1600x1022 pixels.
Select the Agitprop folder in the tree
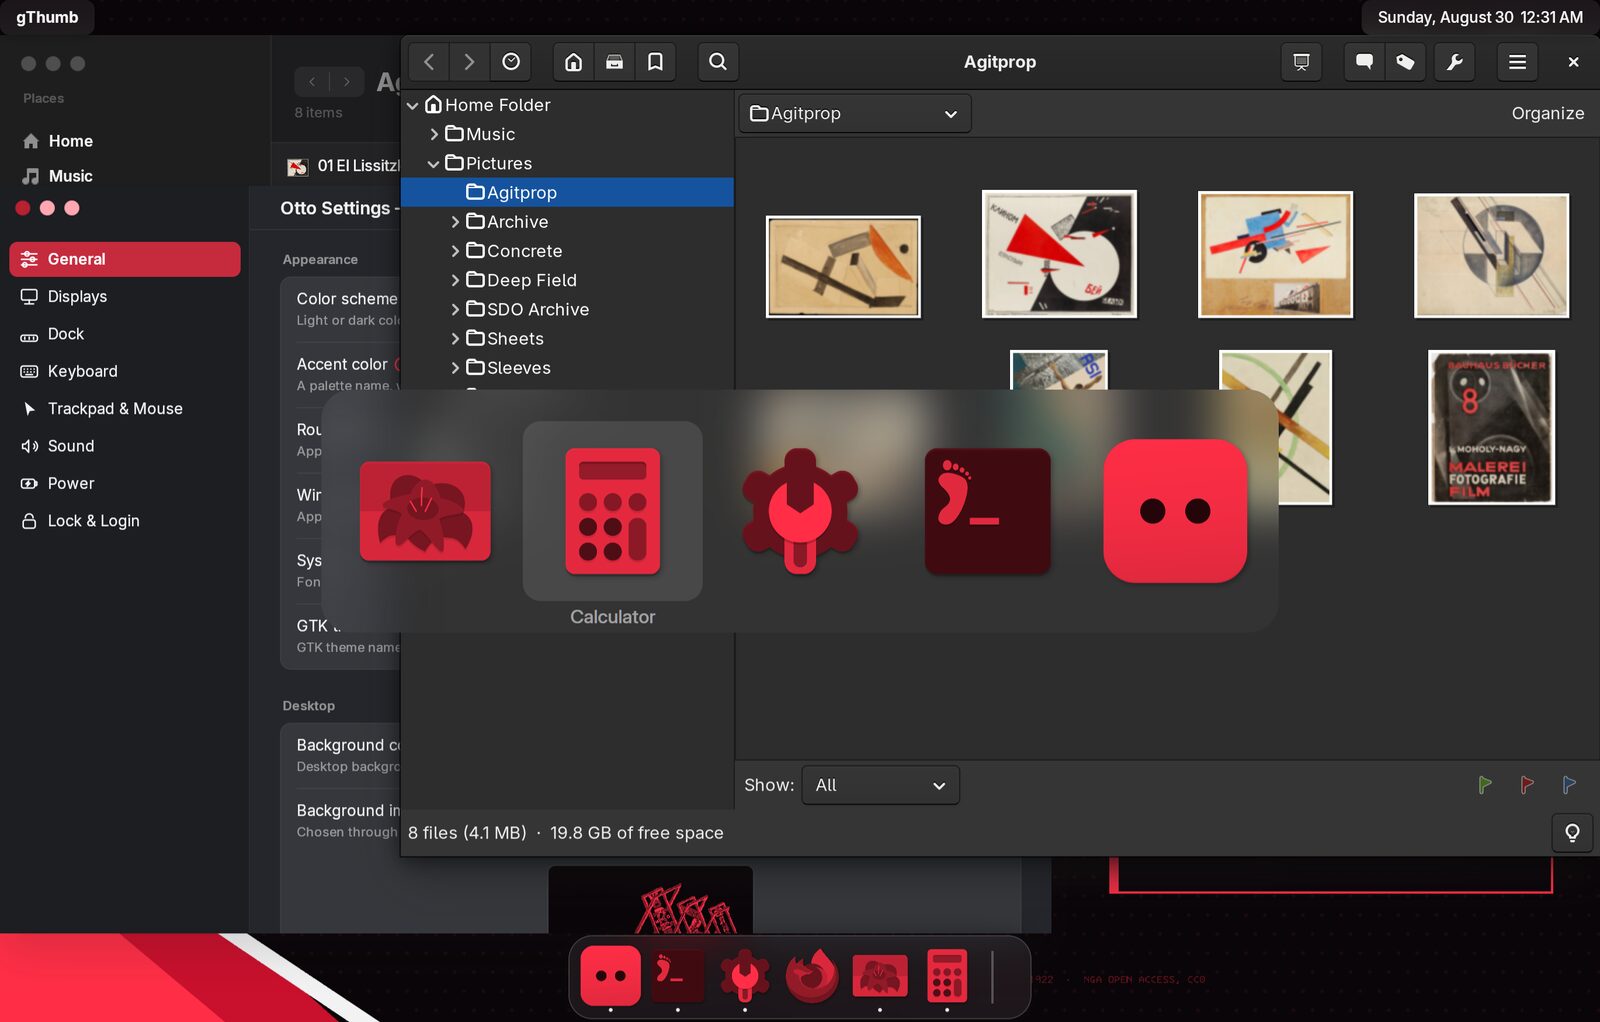tap(567, 192)
